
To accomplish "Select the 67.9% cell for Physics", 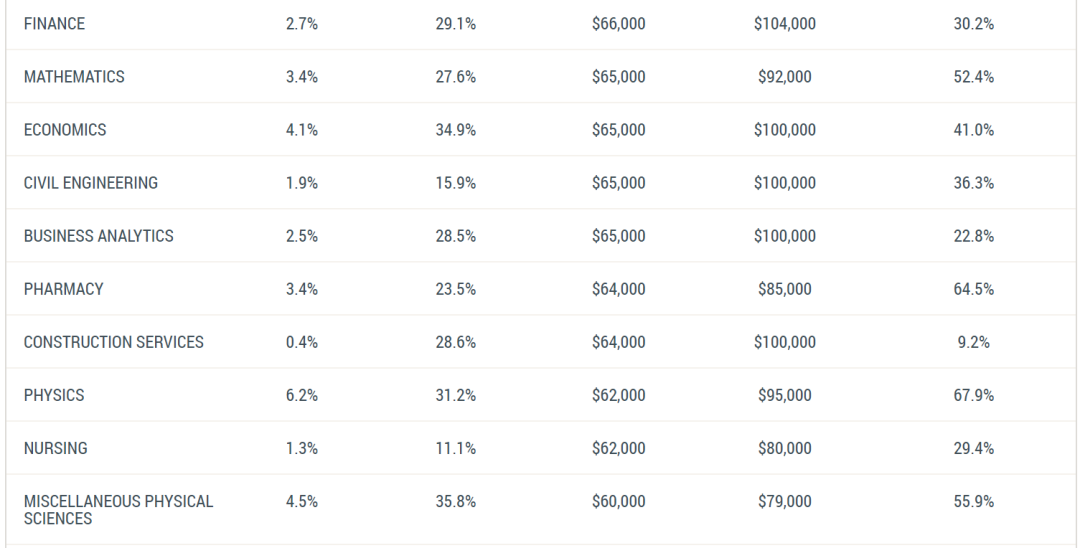I will (973, 395).
